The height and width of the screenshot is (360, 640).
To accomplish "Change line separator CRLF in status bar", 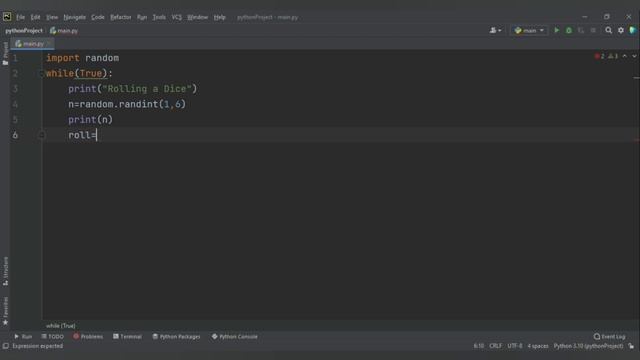I will pos(496,346).
